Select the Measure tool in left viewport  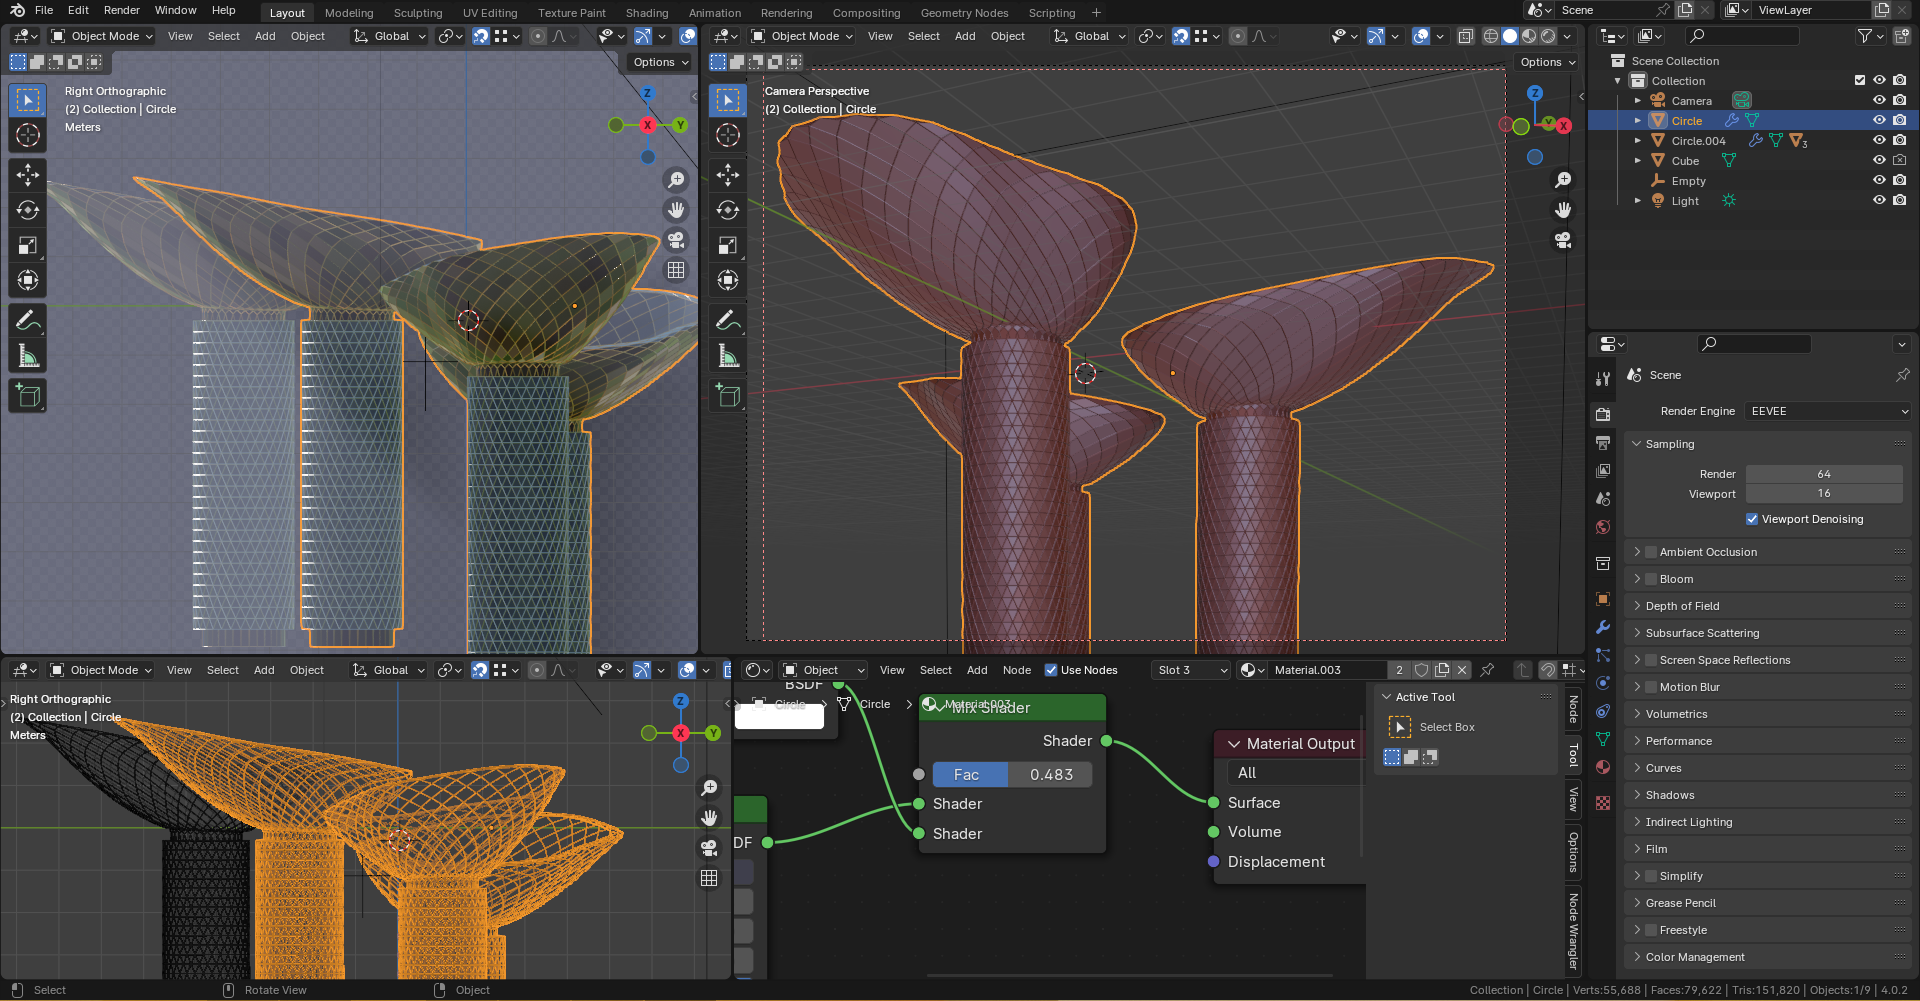click(28, 356)
